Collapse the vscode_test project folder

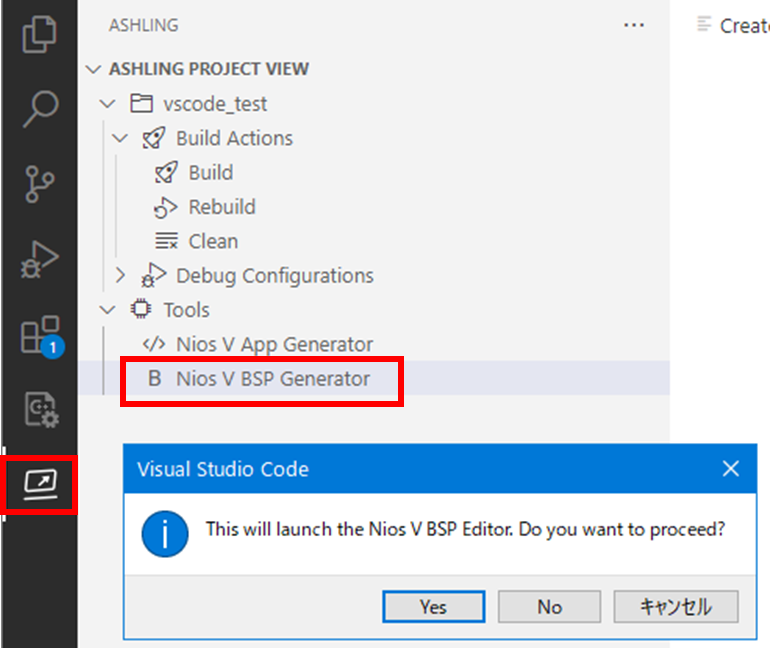click(x=108, y=104)
